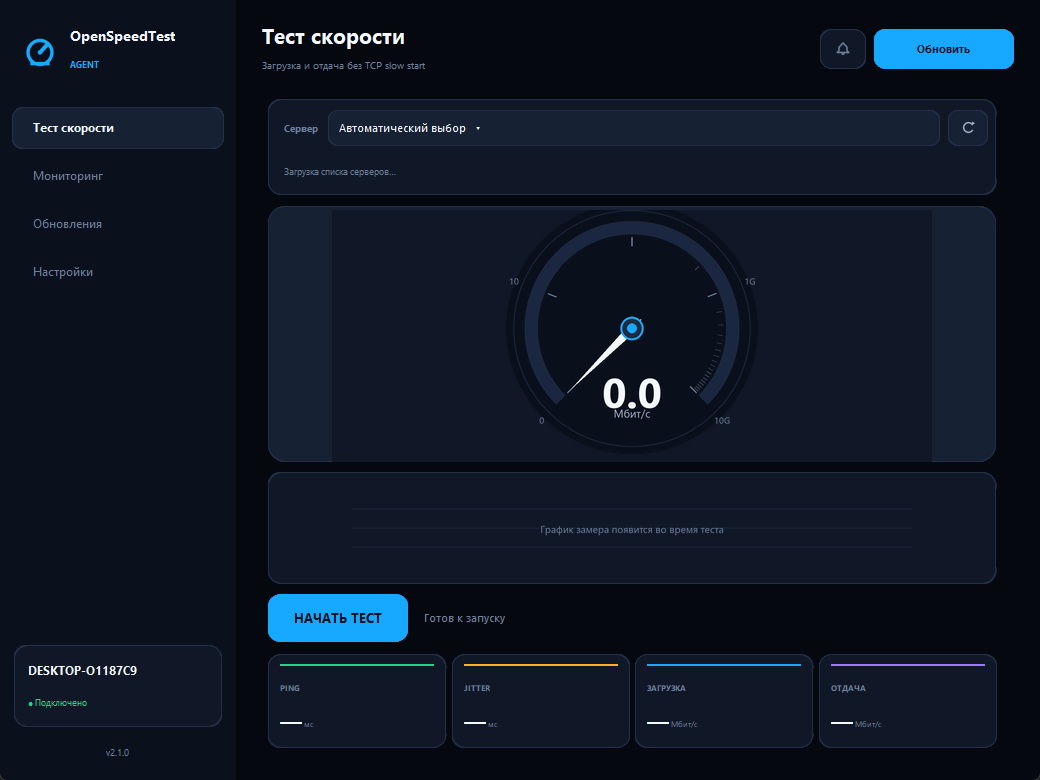The image size is (1040, 780).
Task: Select the ОТДАЧА result card
Action: pos(908,701)
